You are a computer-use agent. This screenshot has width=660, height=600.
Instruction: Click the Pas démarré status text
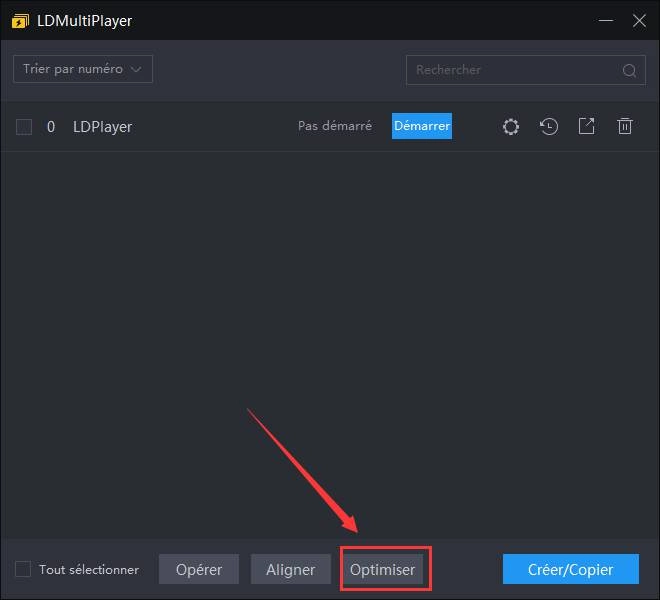(x=335, y=126)
